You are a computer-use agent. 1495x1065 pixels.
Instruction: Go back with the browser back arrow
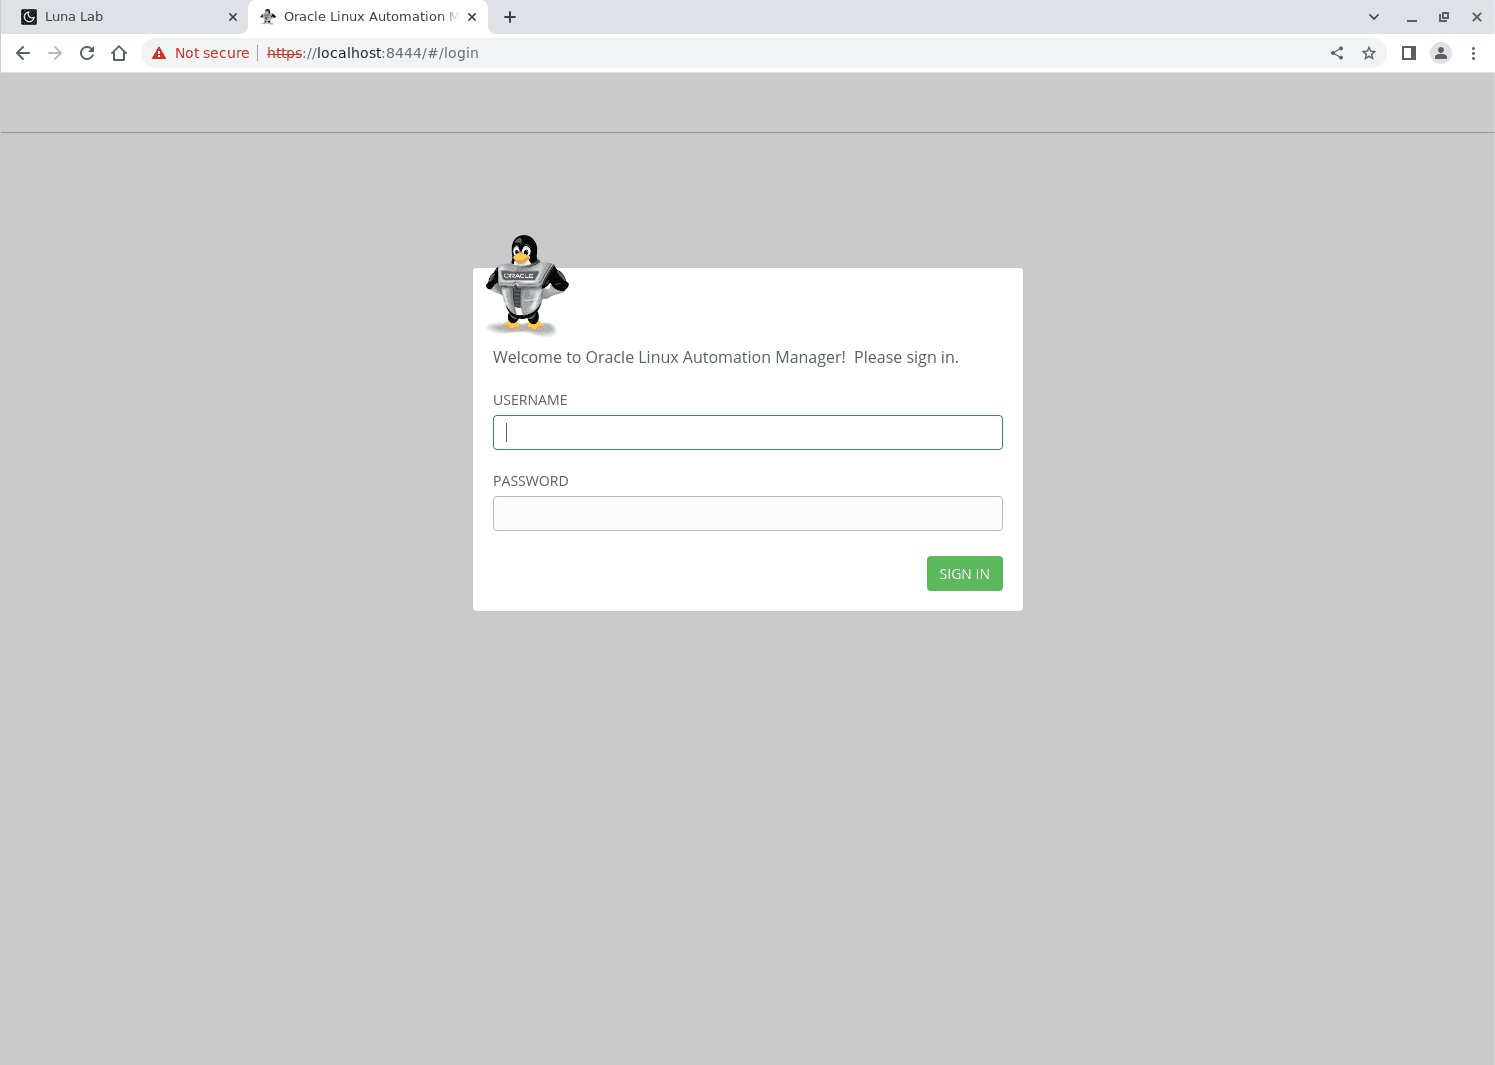point(23,53)
